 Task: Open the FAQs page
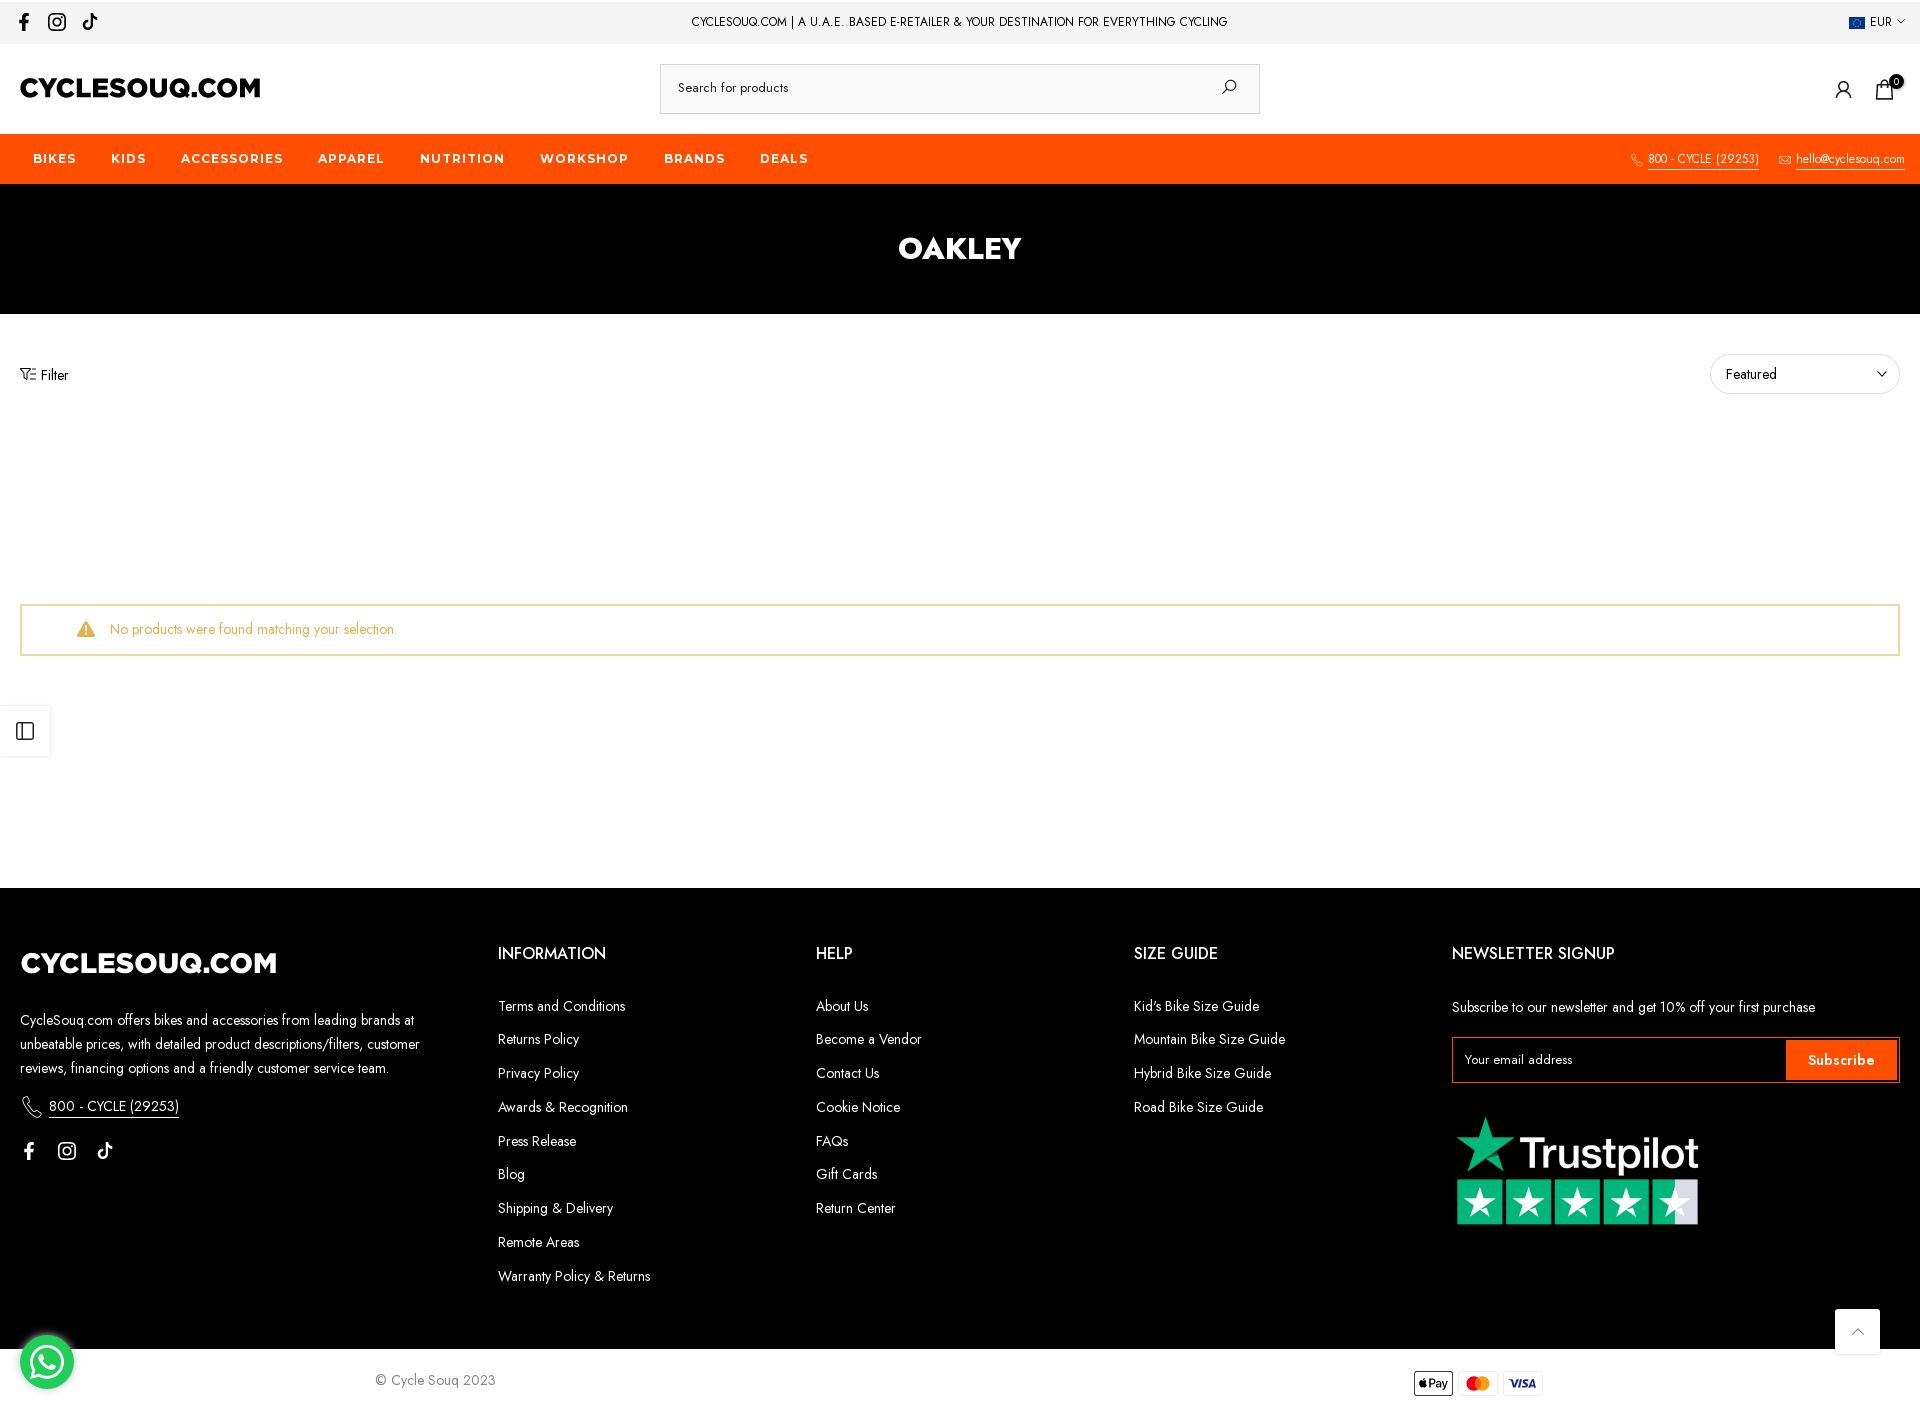(832, 1141)
